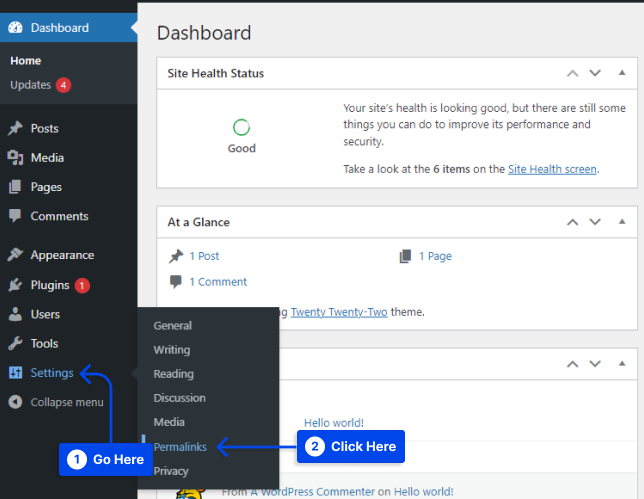Click the Appearance brush icon
644x499 pixels.
(x=15, y=255)
